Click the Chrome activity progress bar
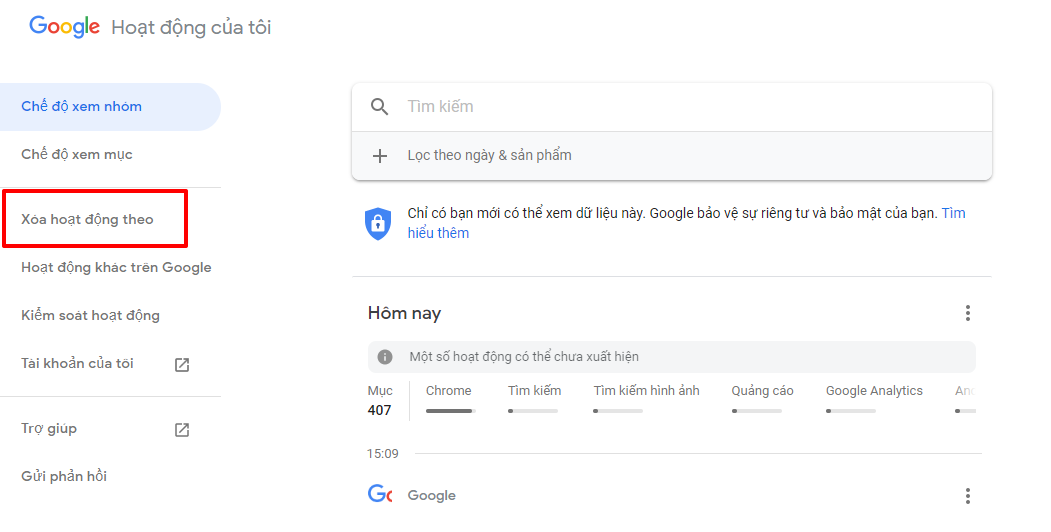1051x532 pixels. click(x=450, y=411)
